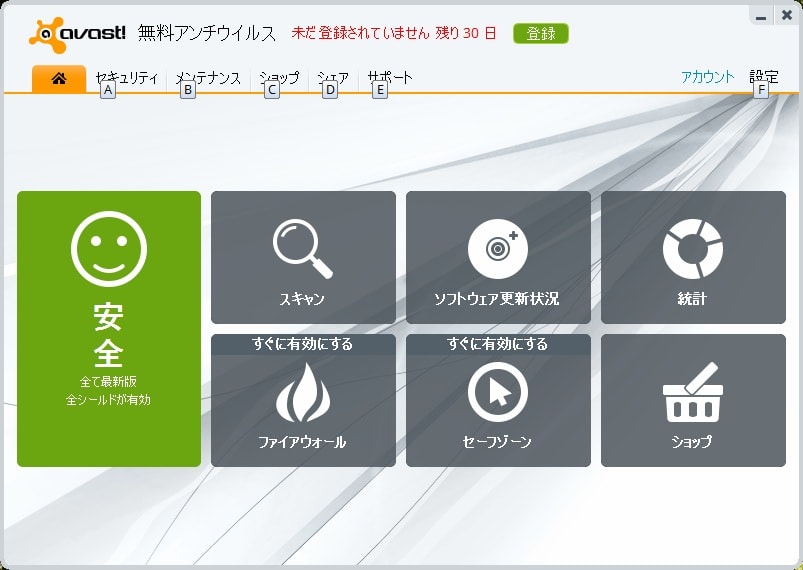The image size is (803, 570).
Task: Open the セキュリティ tab
Action: coord(126,78)
